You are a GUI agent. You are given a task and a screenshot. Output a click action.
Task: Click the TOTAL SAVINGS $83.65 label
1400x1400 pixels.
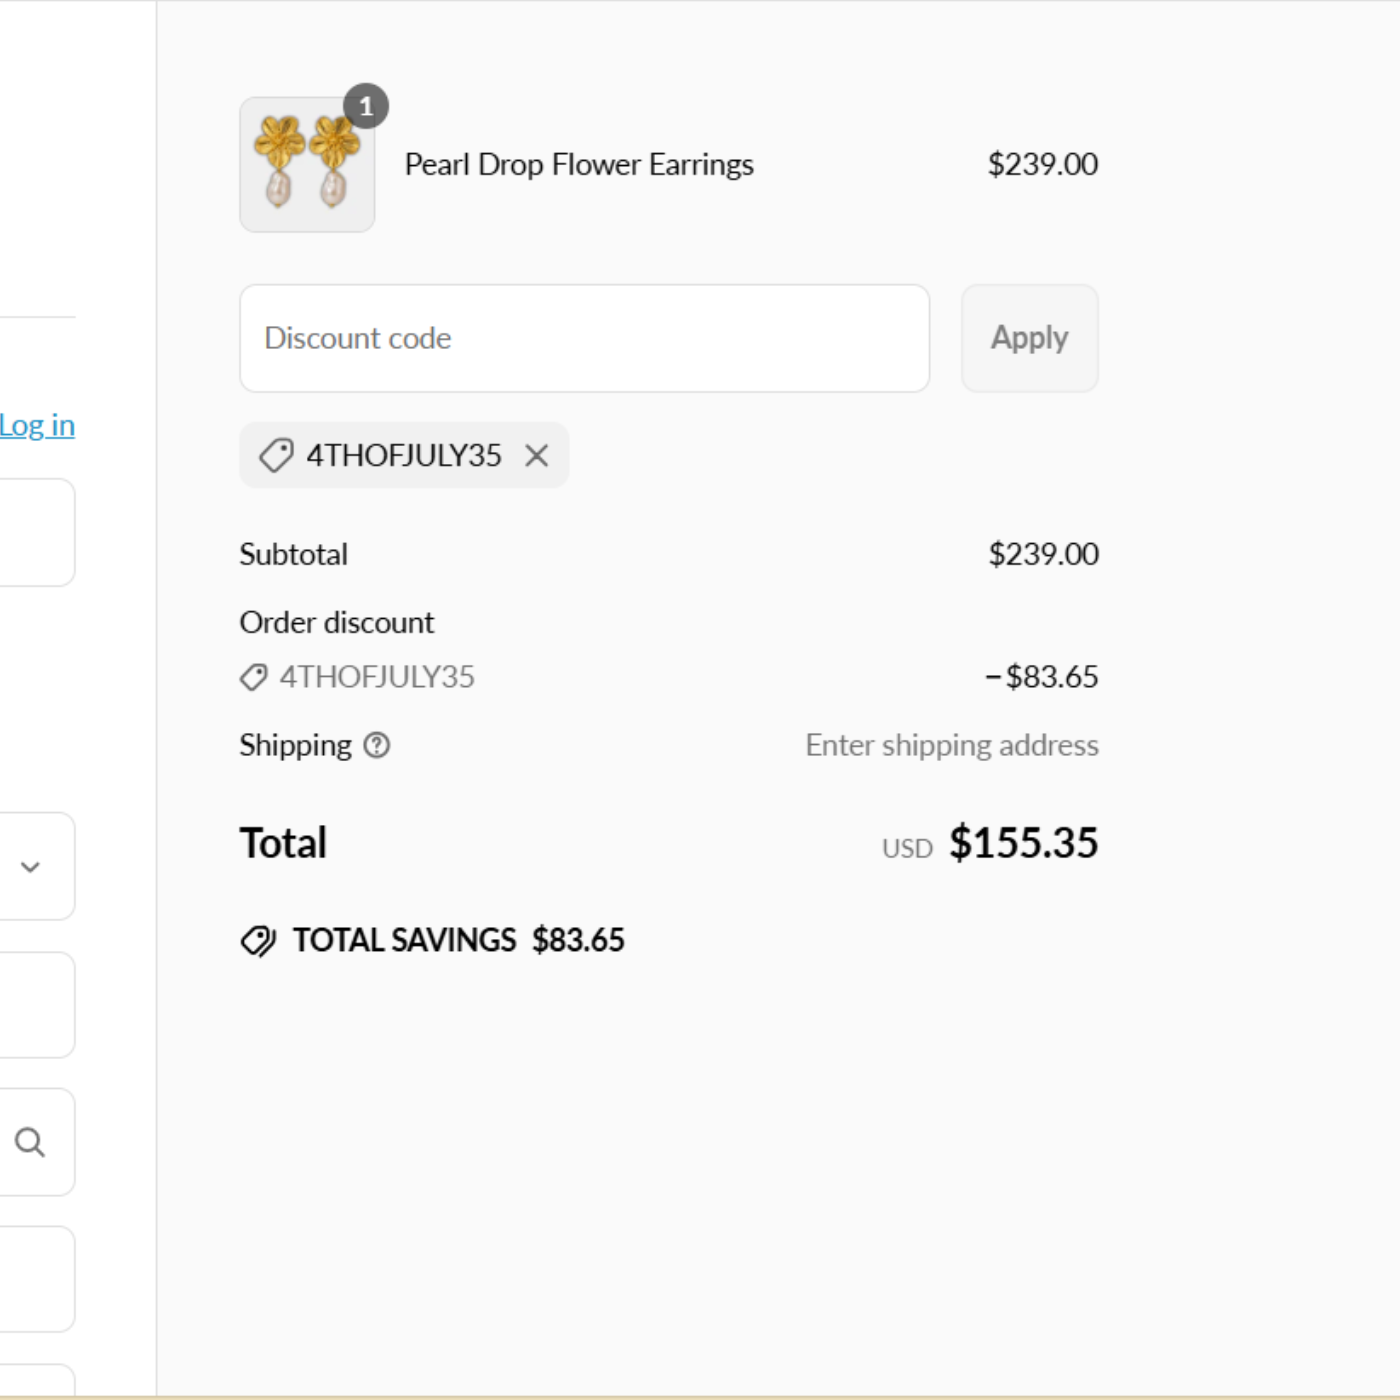(x=458, y=940)
